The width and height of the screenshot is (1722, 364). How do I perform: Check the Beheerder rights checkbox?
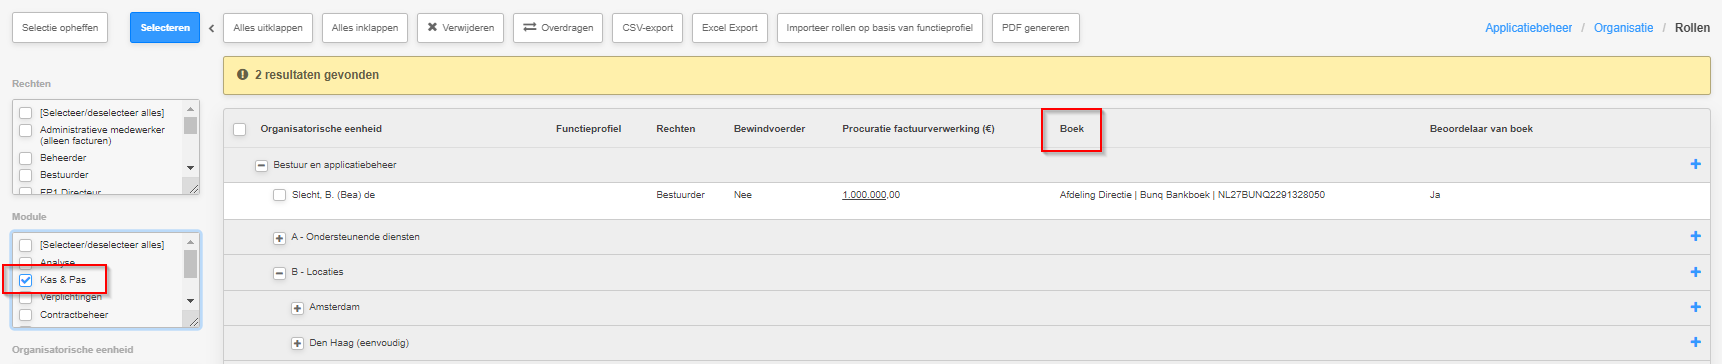coord(26,158)
